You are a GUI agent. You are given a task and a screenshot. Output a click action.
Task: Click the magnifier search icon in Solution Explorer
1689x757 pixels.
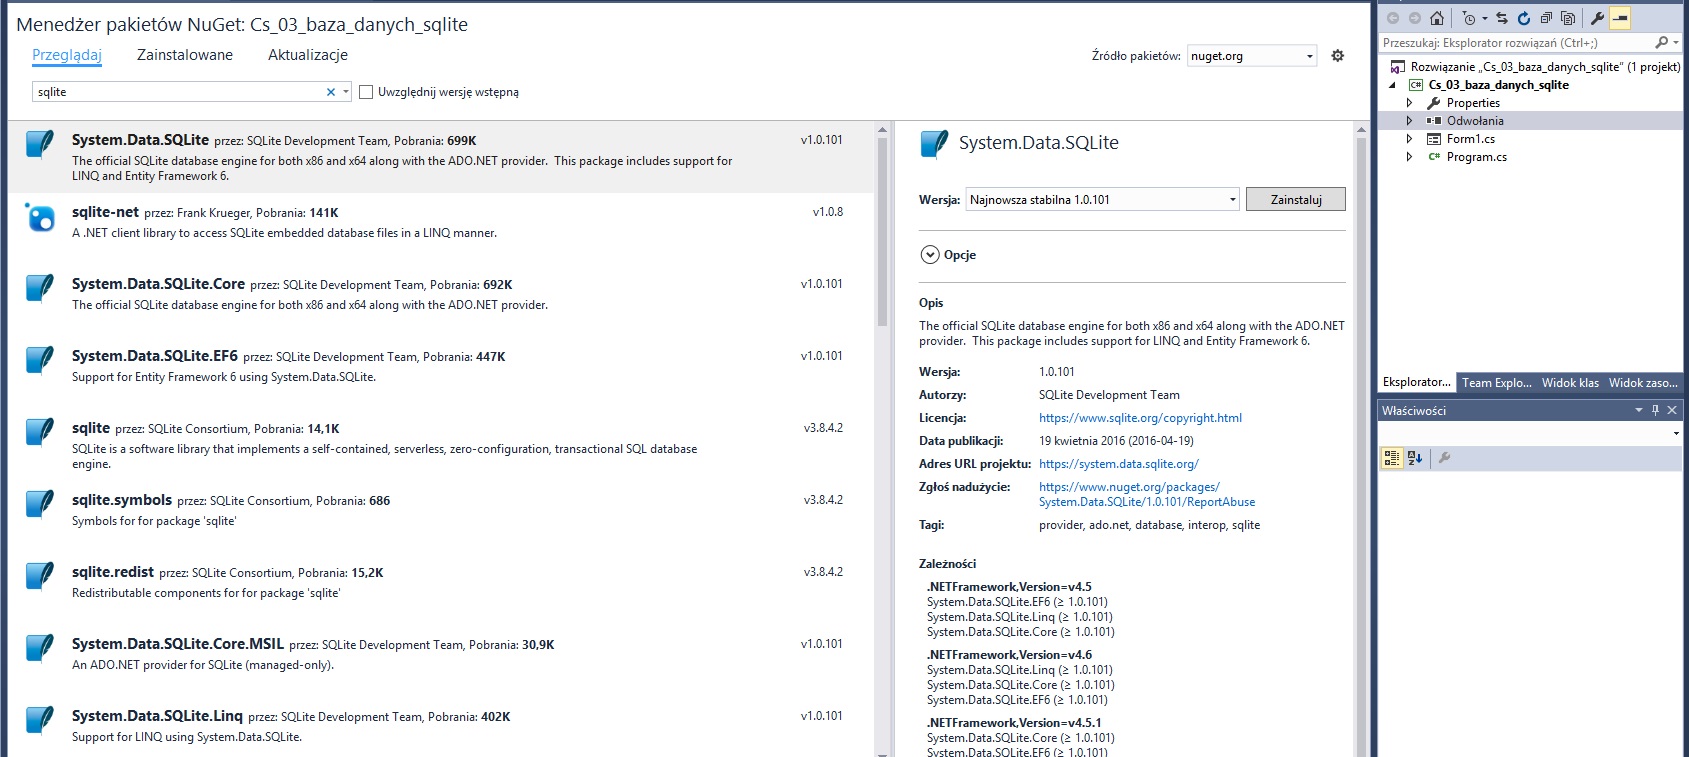(1661, 42)
